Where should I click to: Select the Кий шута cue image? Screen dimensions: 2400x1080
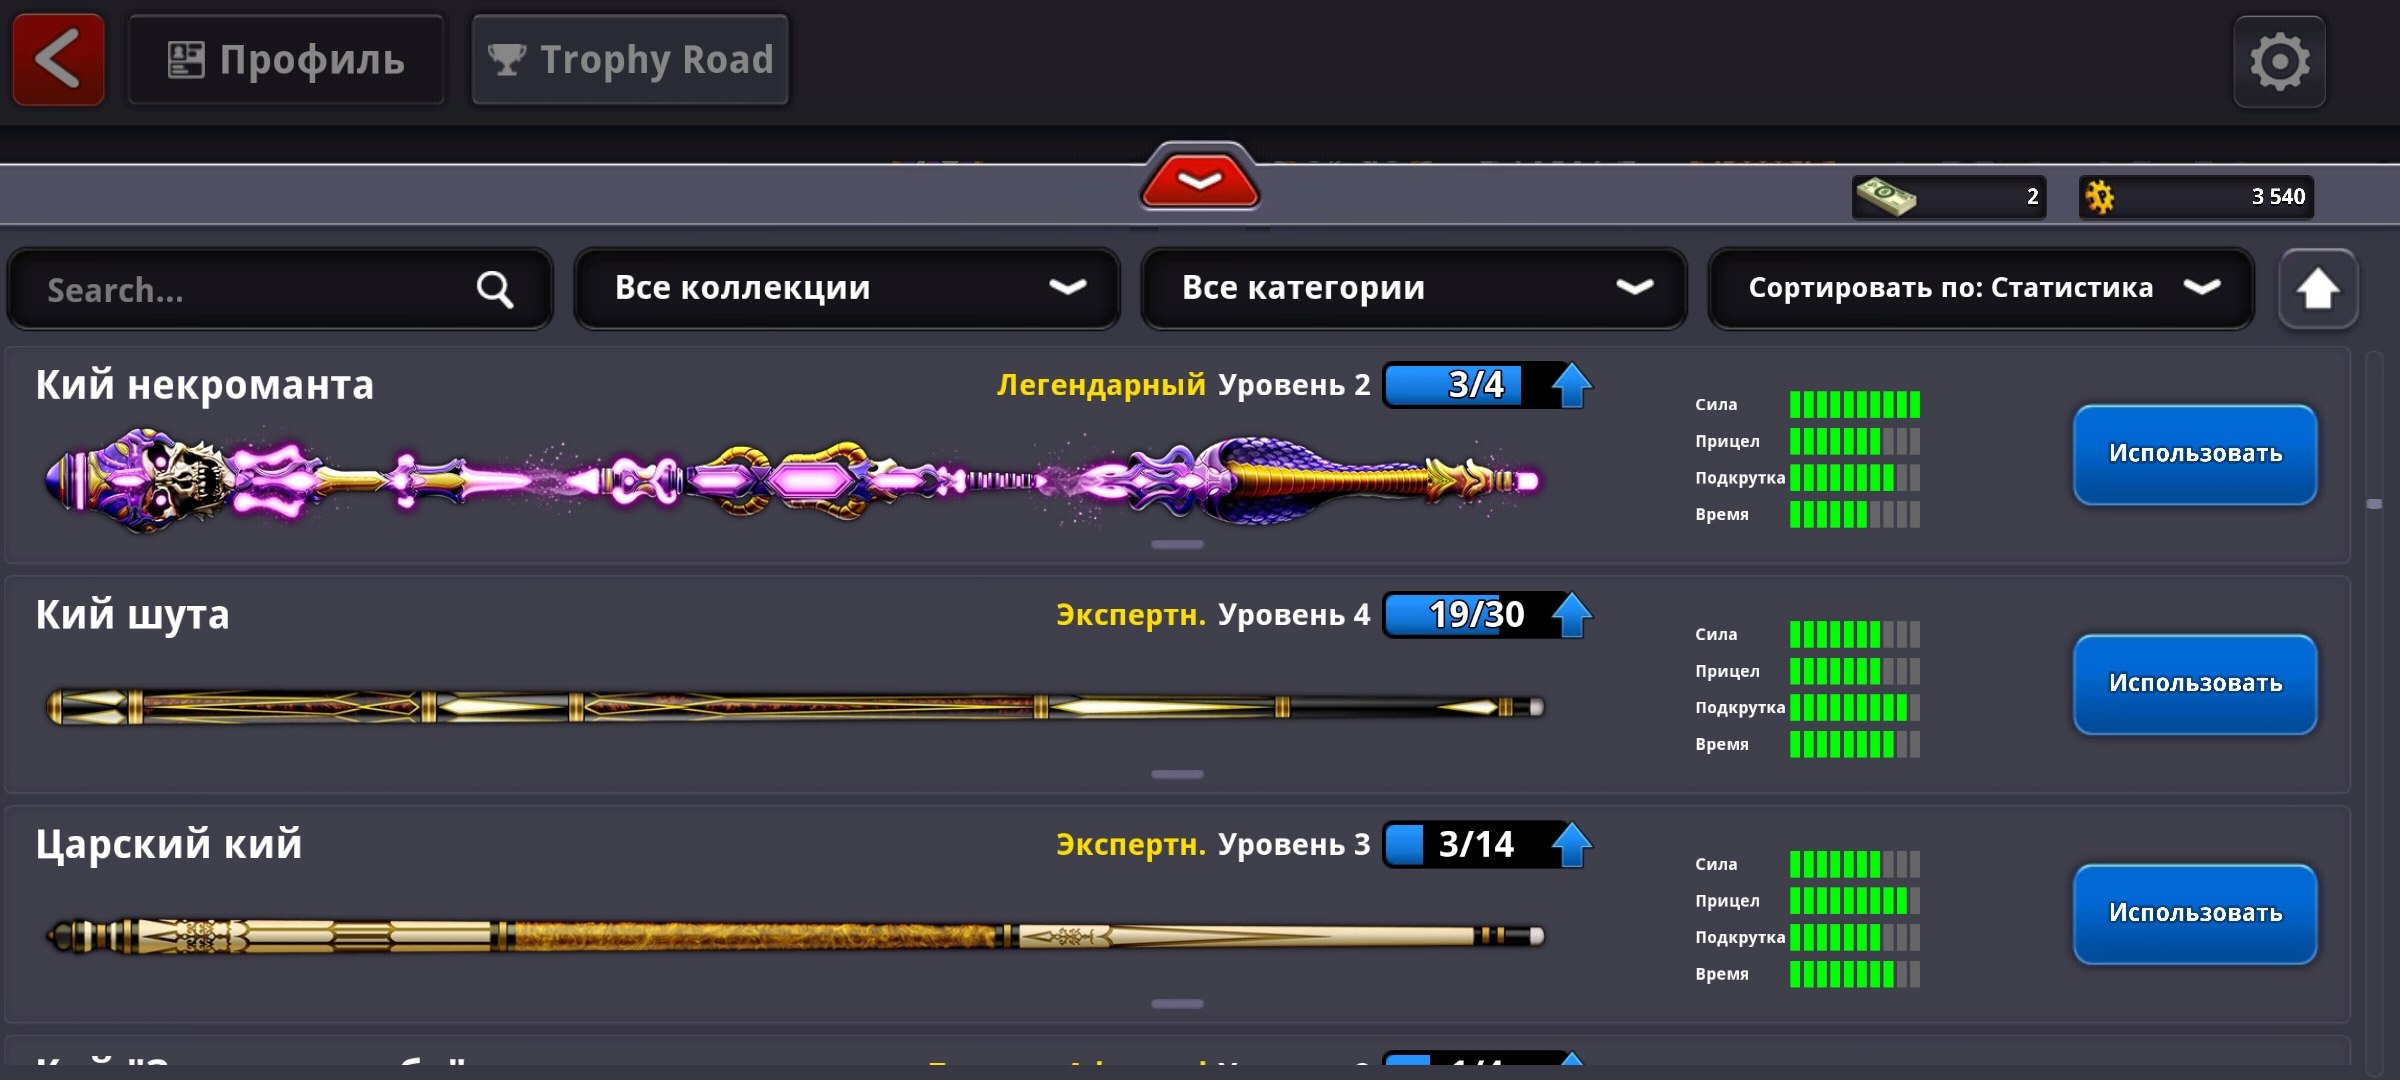796,707
